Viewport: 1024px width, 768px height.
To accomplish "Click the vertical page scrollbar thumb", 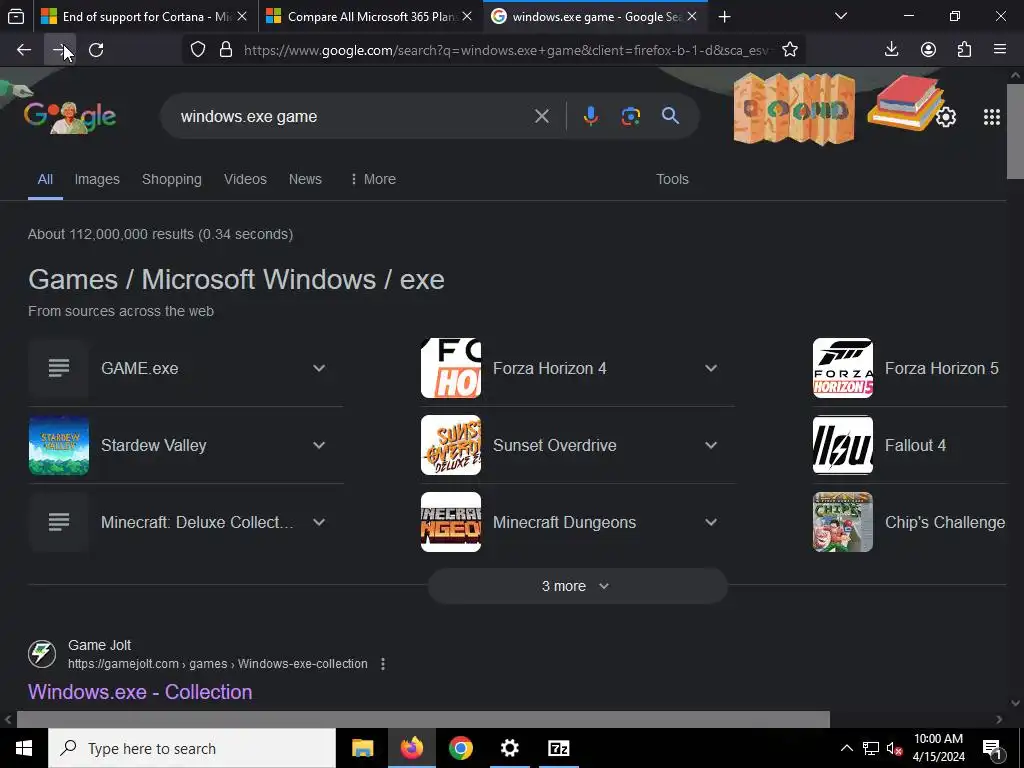I will tap(1015, 131).
